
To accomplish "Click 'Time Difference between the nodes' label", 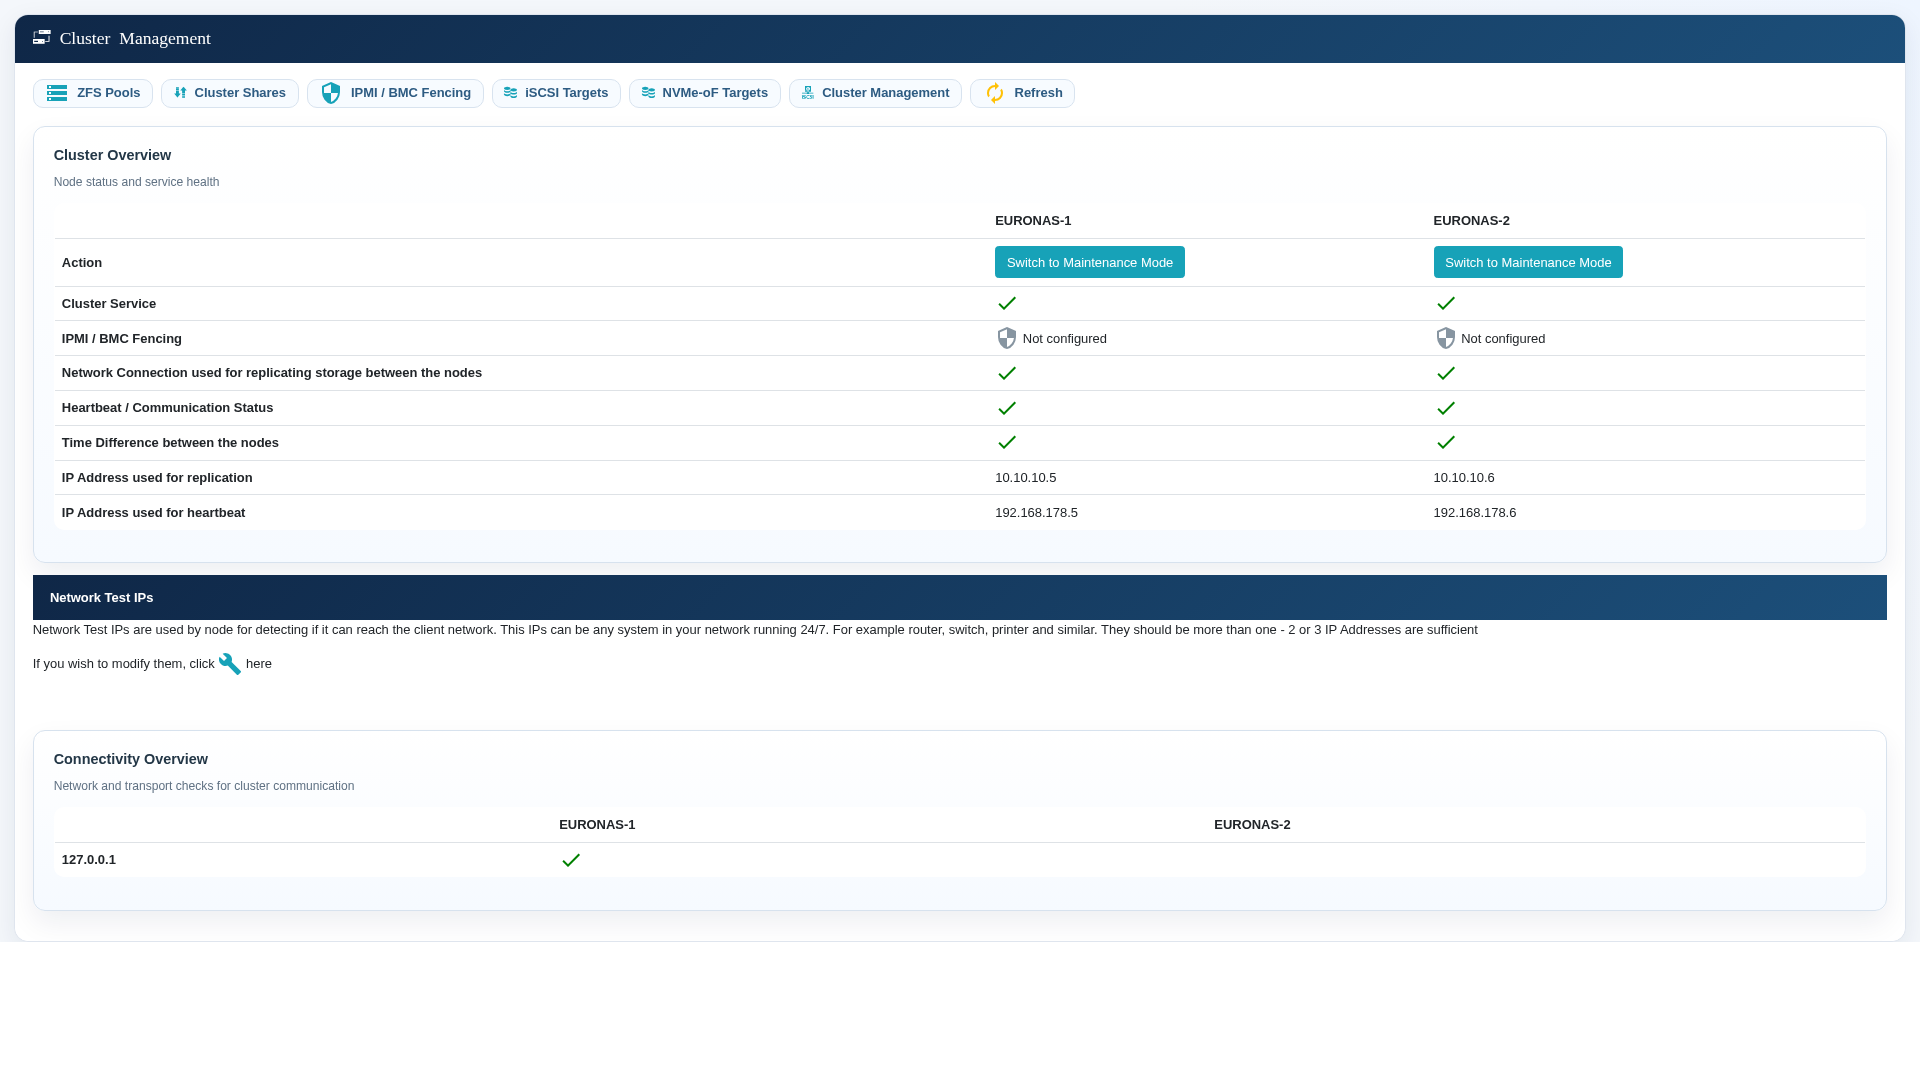I will [x=170, y=443].
